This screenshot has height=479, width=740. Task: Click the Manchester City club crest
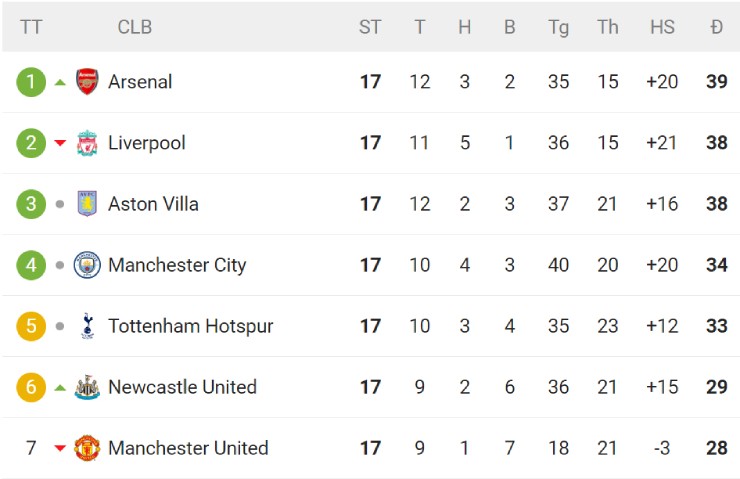click(88, 265)
